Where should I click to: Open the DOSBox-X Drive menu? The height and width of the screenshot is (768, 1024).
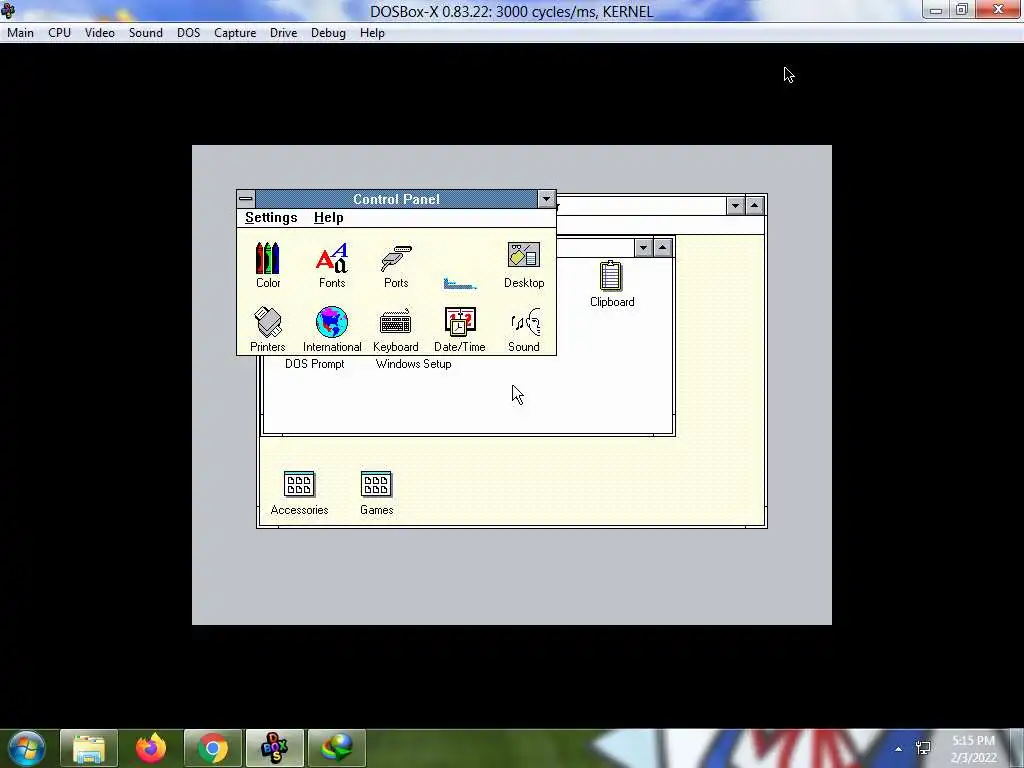(x=283, y=33)
